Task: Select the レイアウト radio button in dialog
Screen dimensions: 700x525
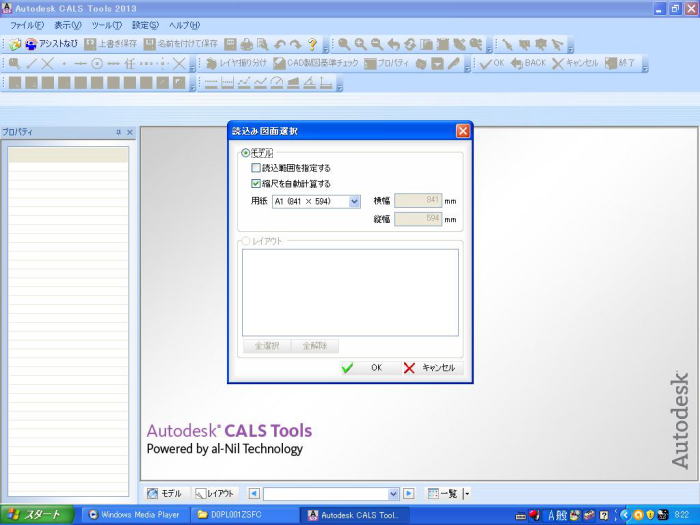Action: (x=246, y=241)
